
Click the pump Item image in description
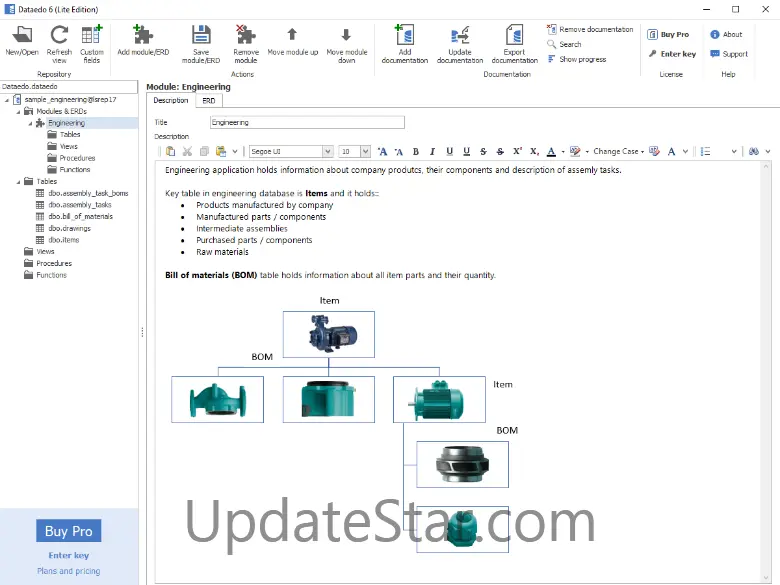[329, 334]
